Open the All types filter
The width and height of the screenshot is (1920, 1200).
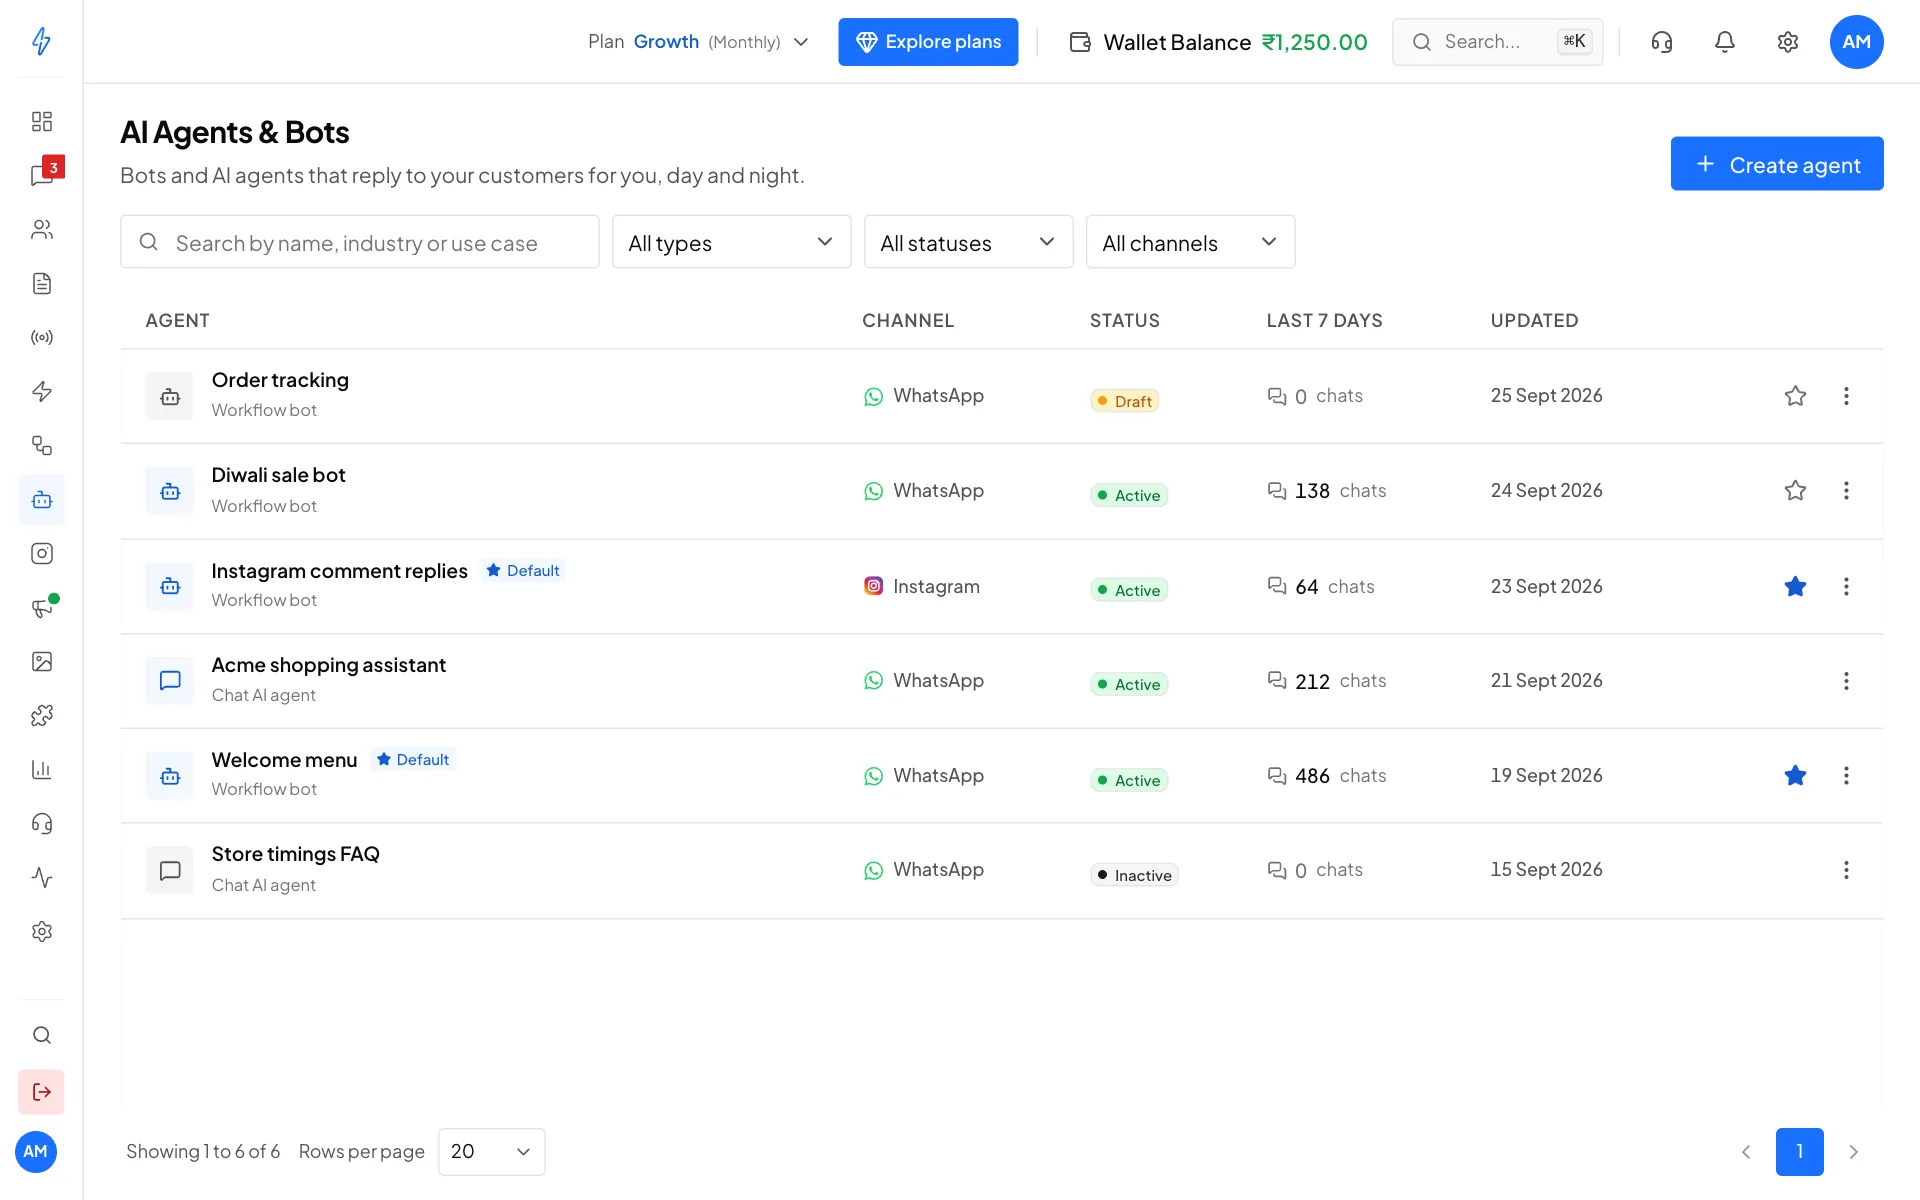coord(731,242)
